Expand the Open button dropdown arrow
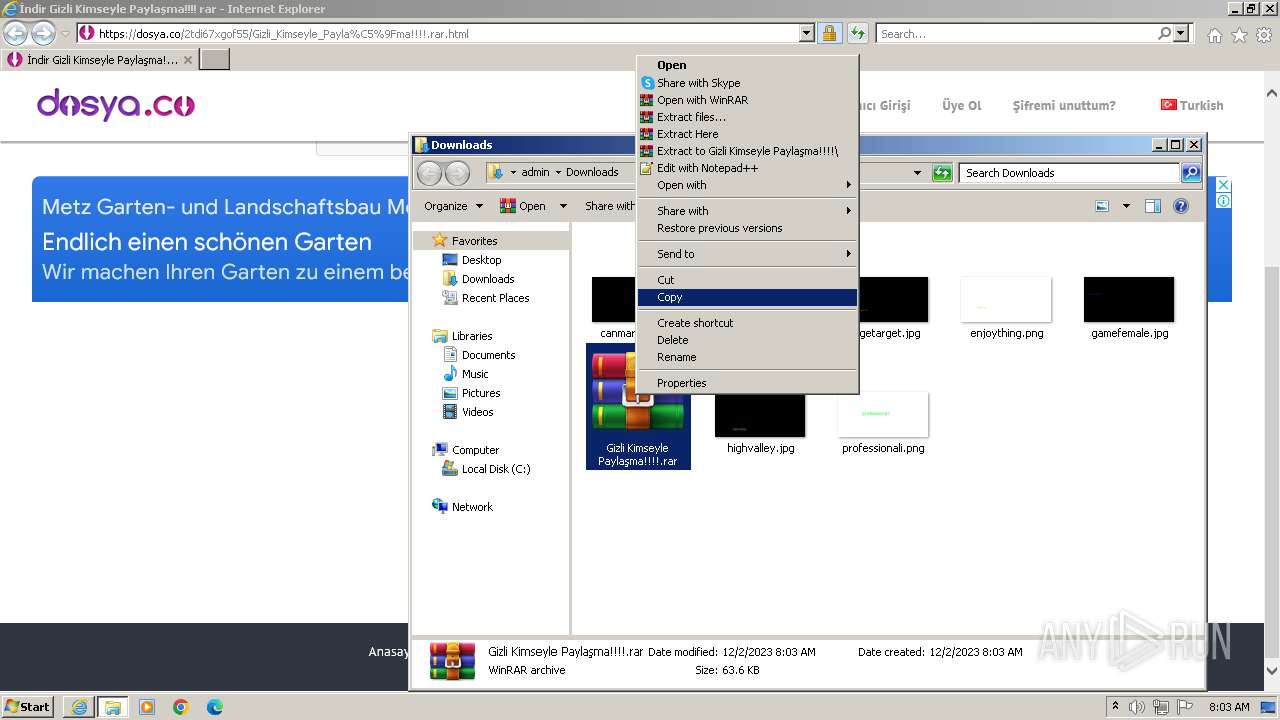 click(563, 206)
